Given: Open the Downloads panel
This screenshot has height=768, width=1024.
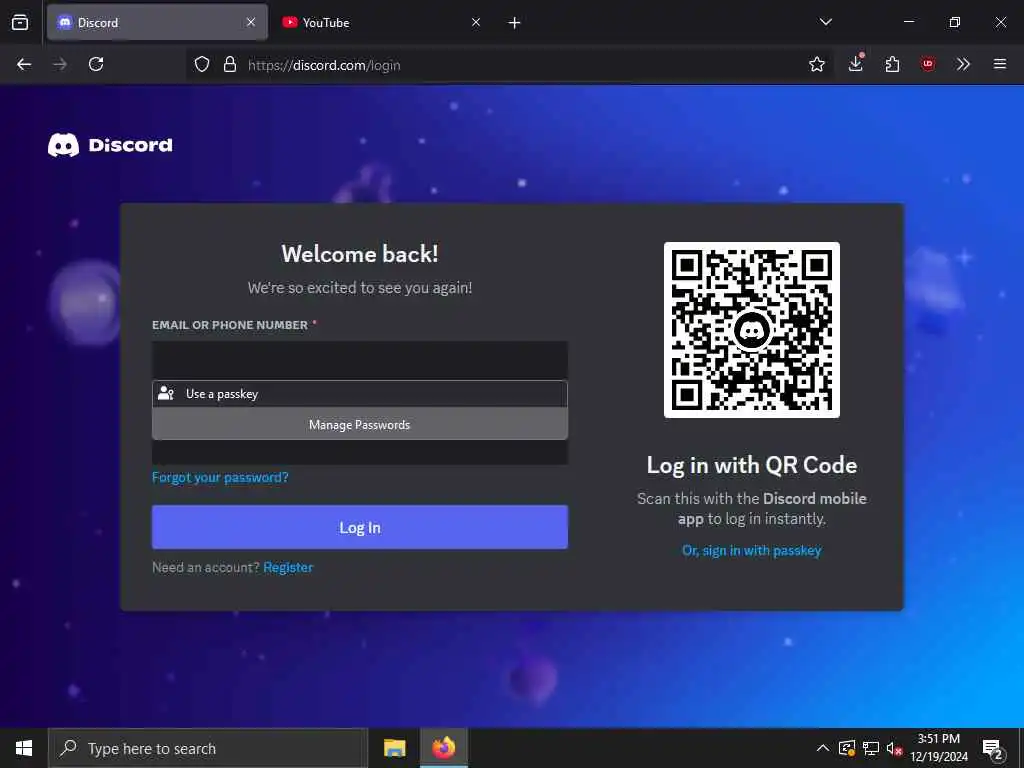Looking at the screenshot, I should [x=856, y=64].
